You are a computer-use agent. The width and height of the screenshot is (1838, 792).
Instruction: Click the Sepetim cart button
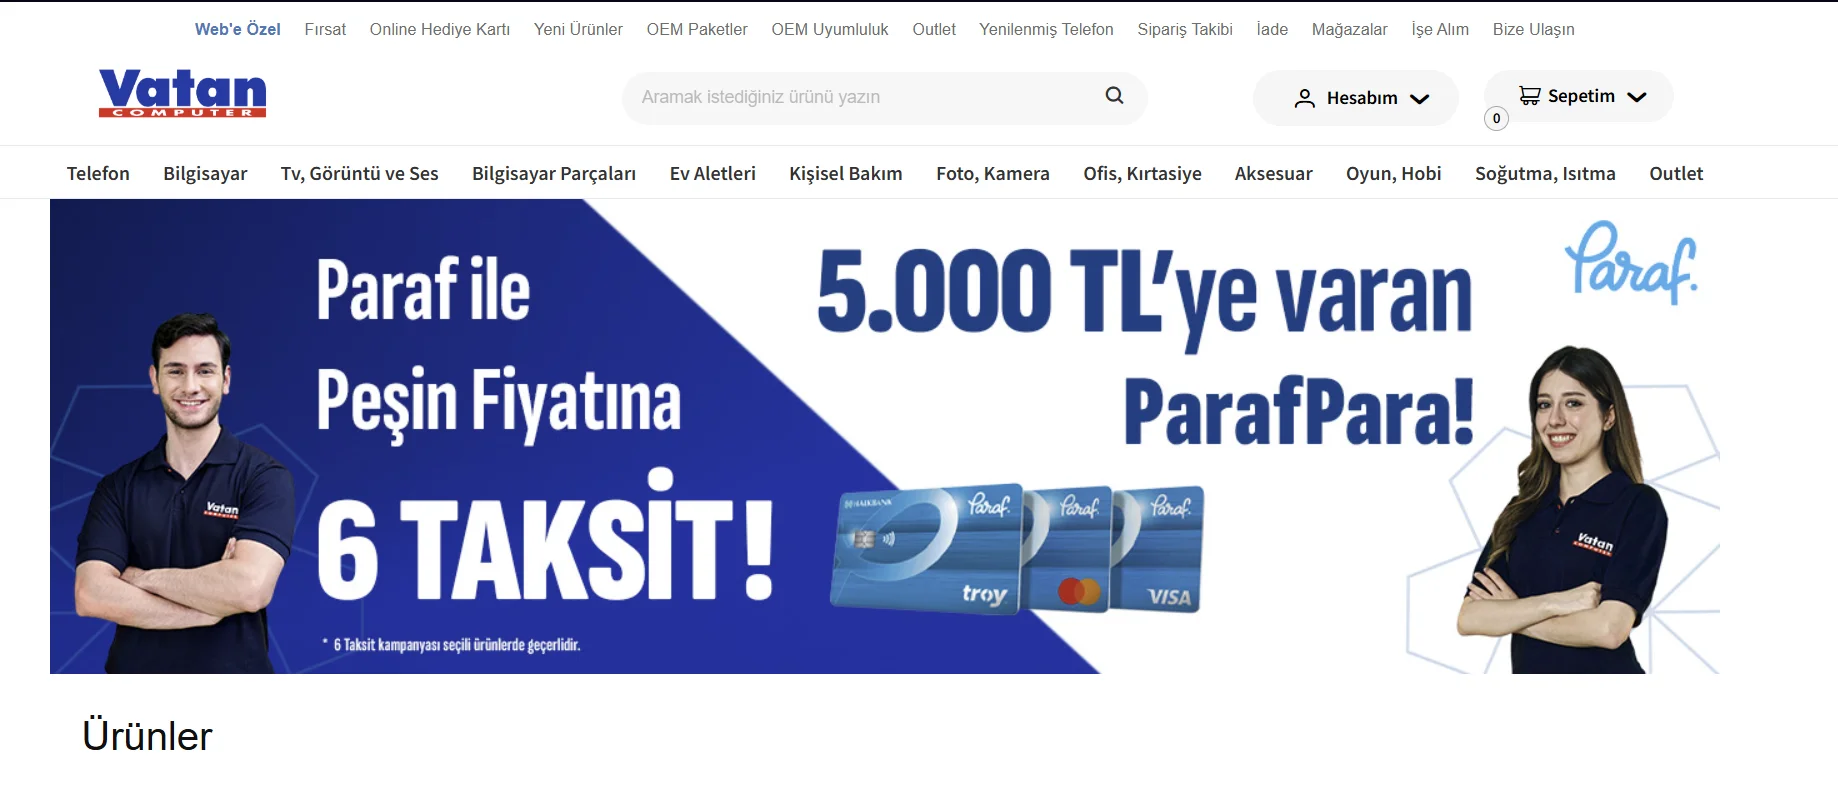click(x=1579, y=96)
